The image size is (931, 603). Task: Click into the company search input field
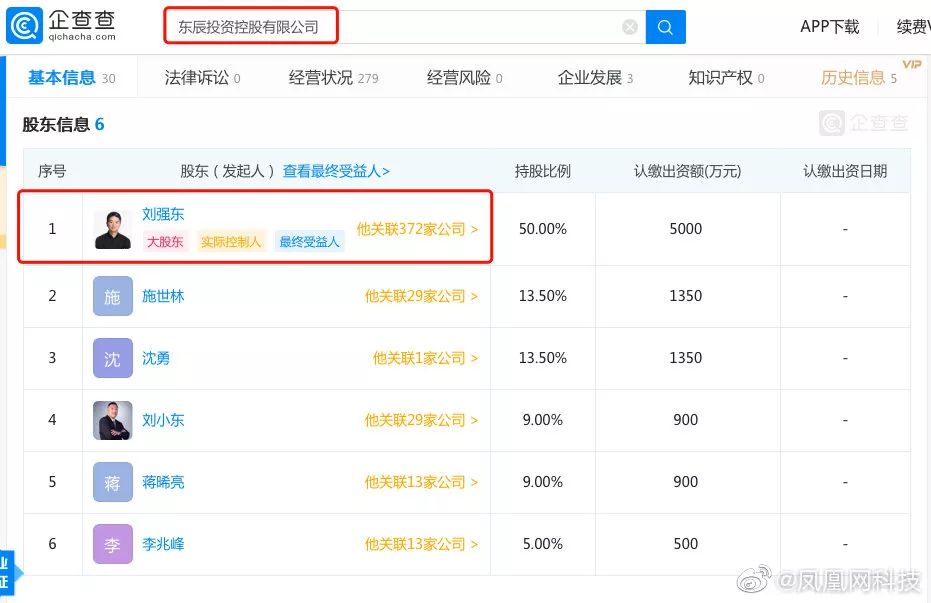[x=404, y=27]
